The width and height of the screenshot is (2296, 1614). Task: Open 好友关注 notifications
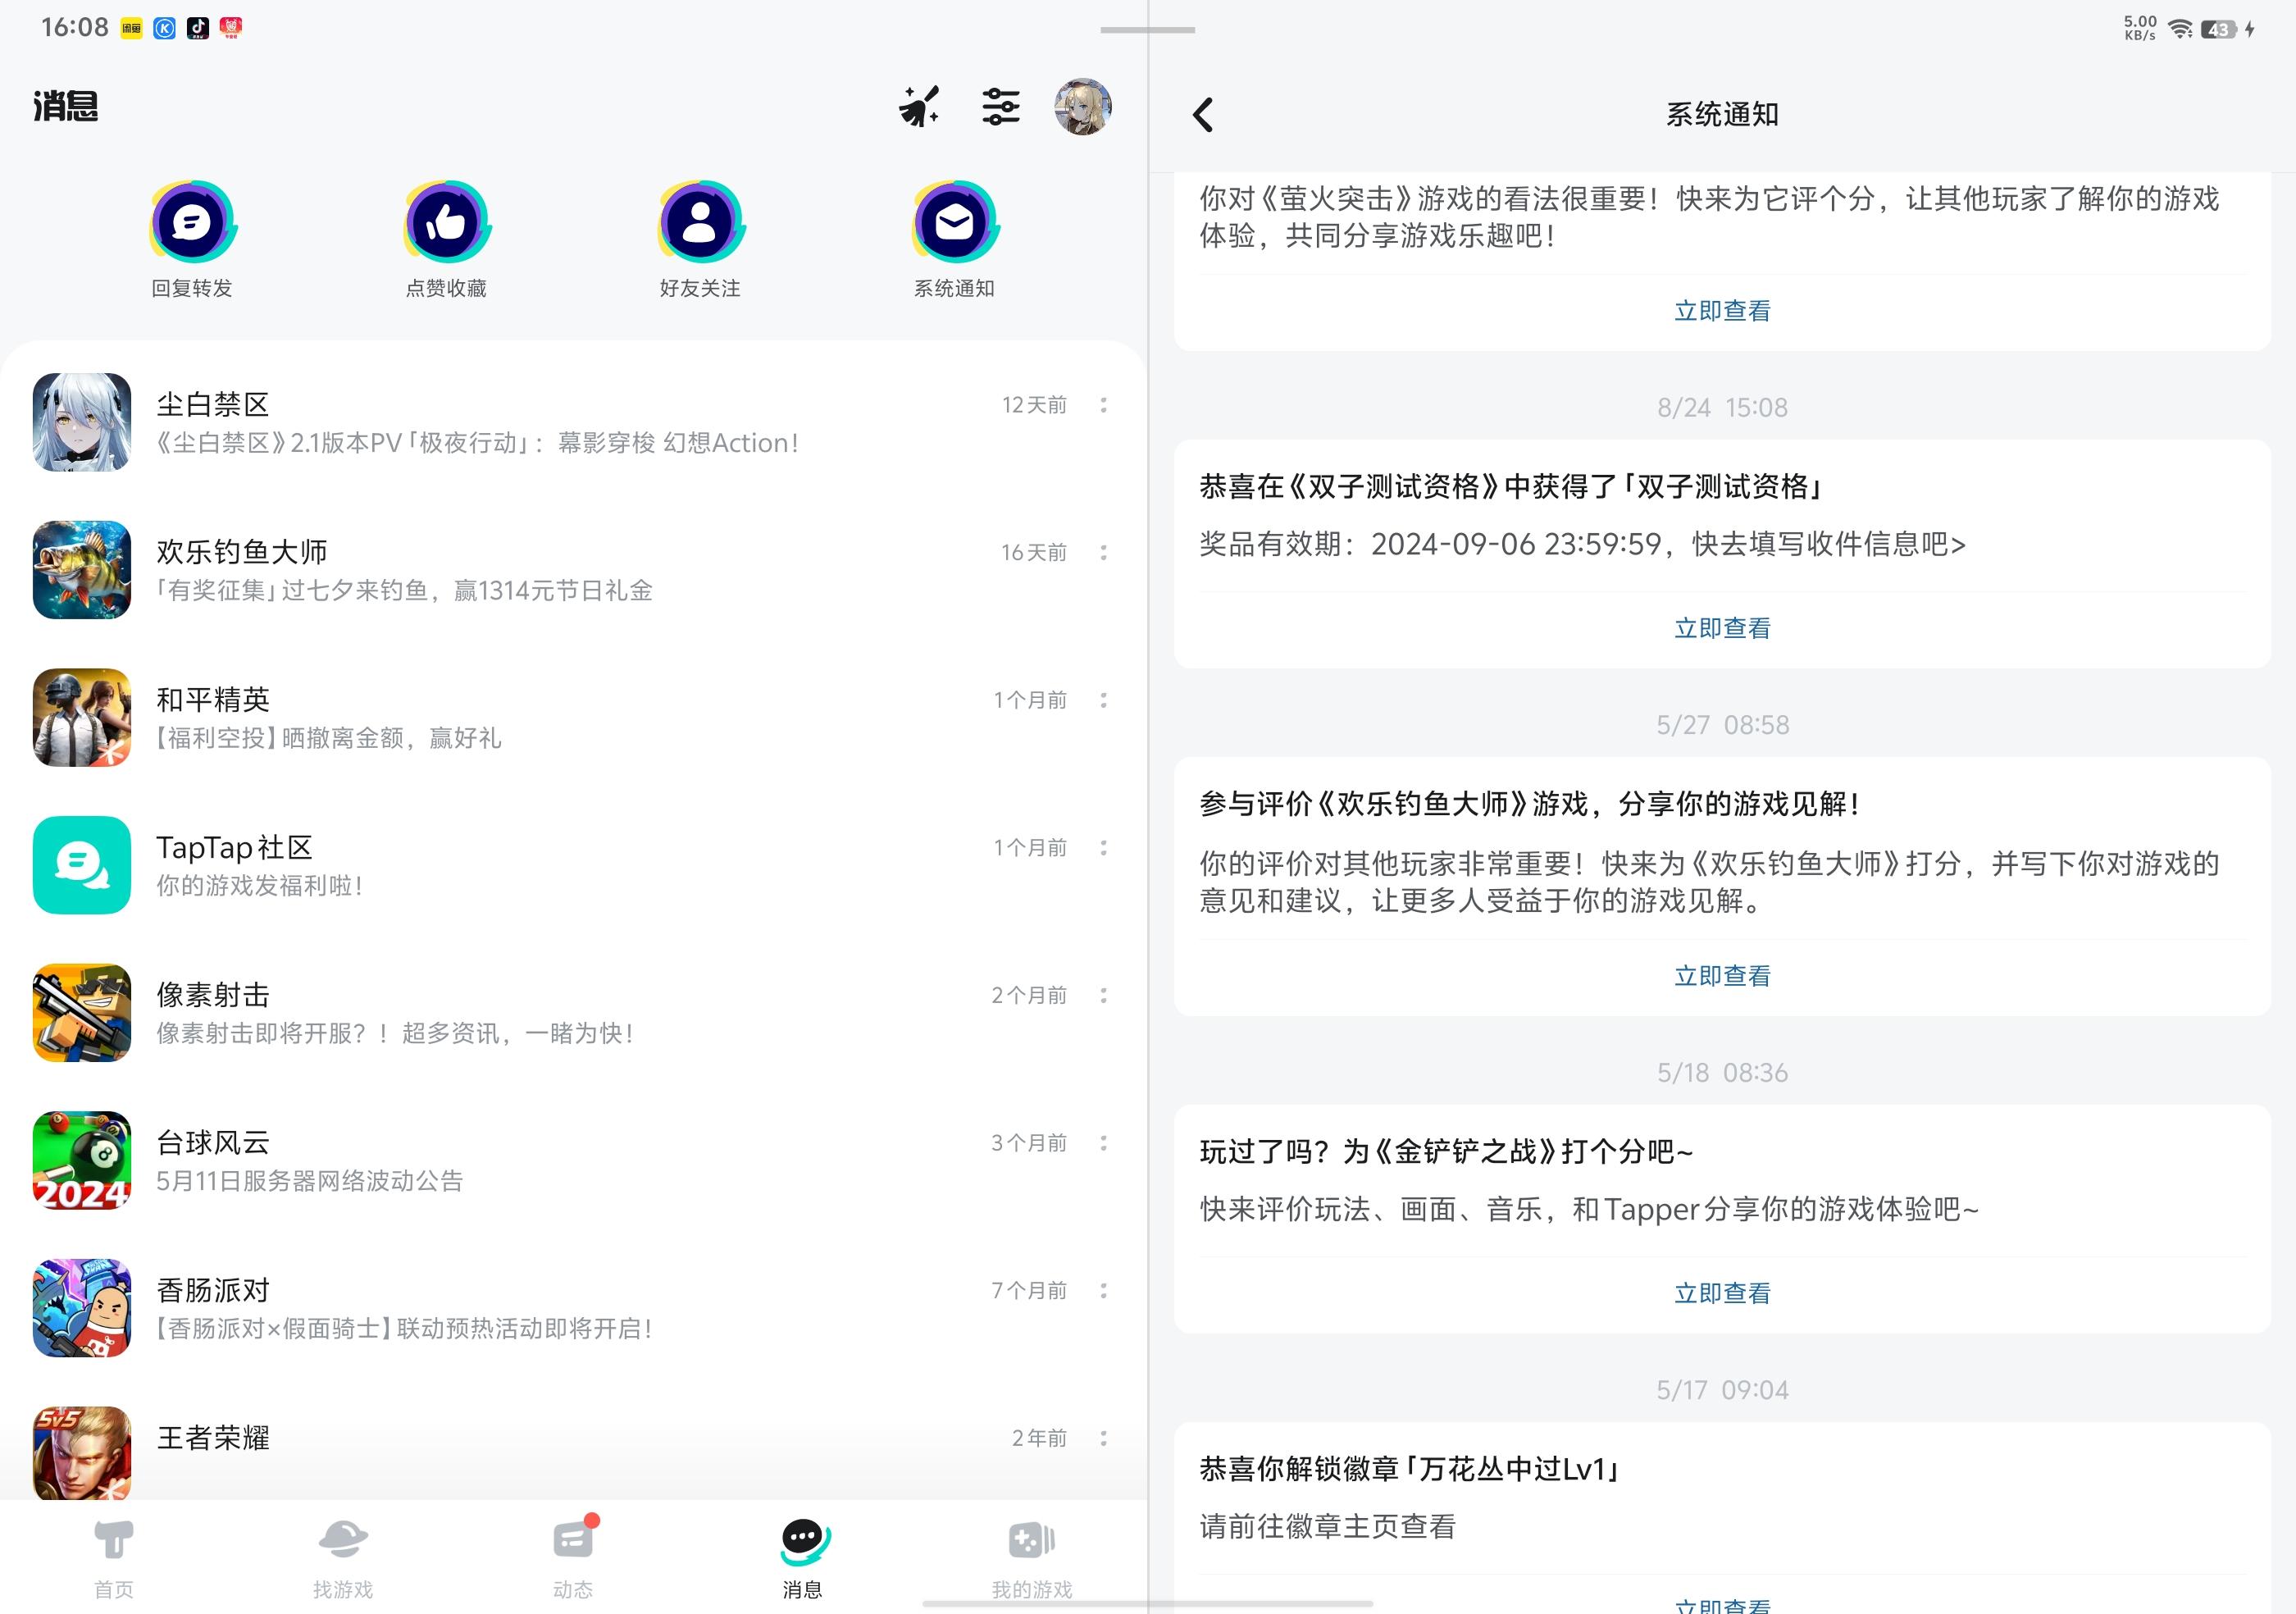tap(700, 240)
